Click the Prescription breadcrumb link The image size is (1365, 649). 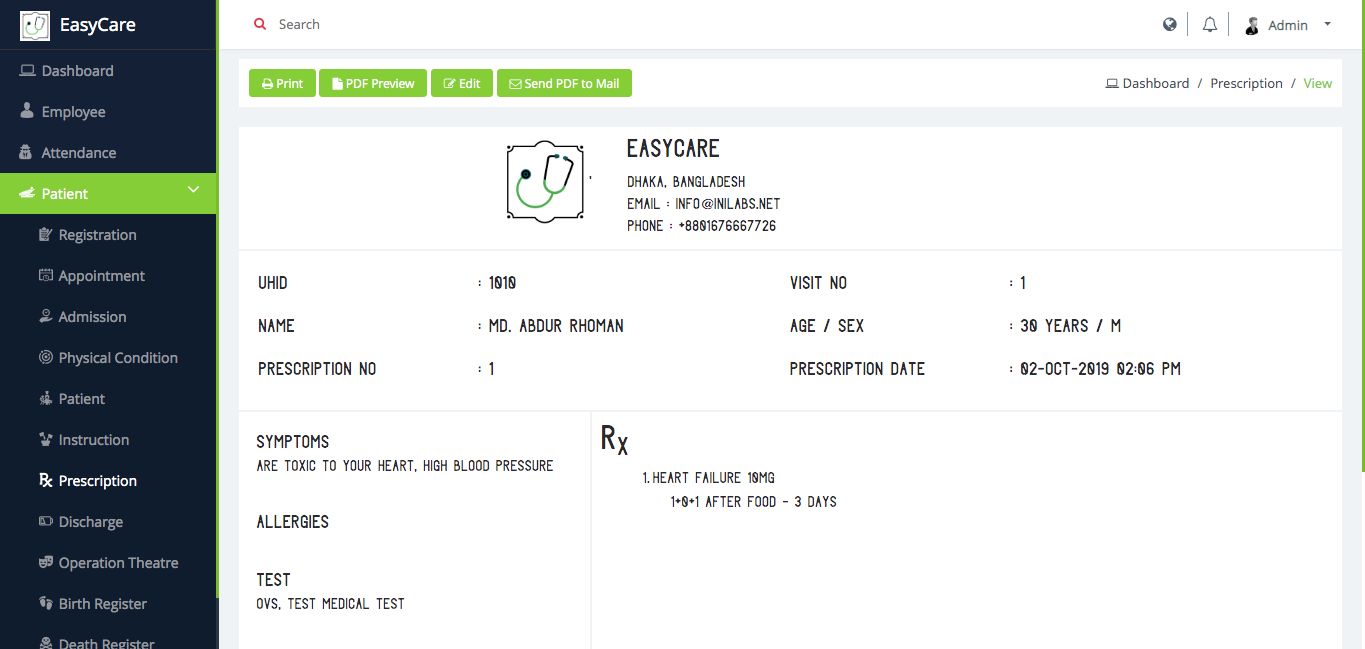(x=1246, y=83)
